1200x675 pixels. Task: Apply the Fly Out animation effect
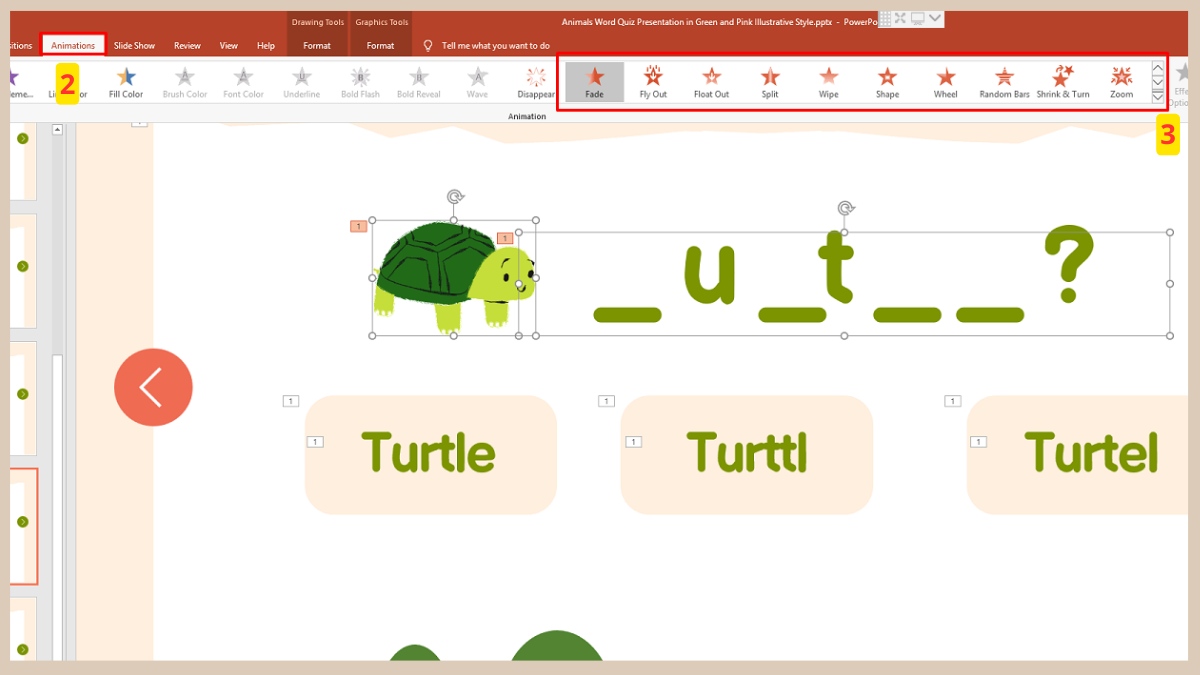click(653, 81)
